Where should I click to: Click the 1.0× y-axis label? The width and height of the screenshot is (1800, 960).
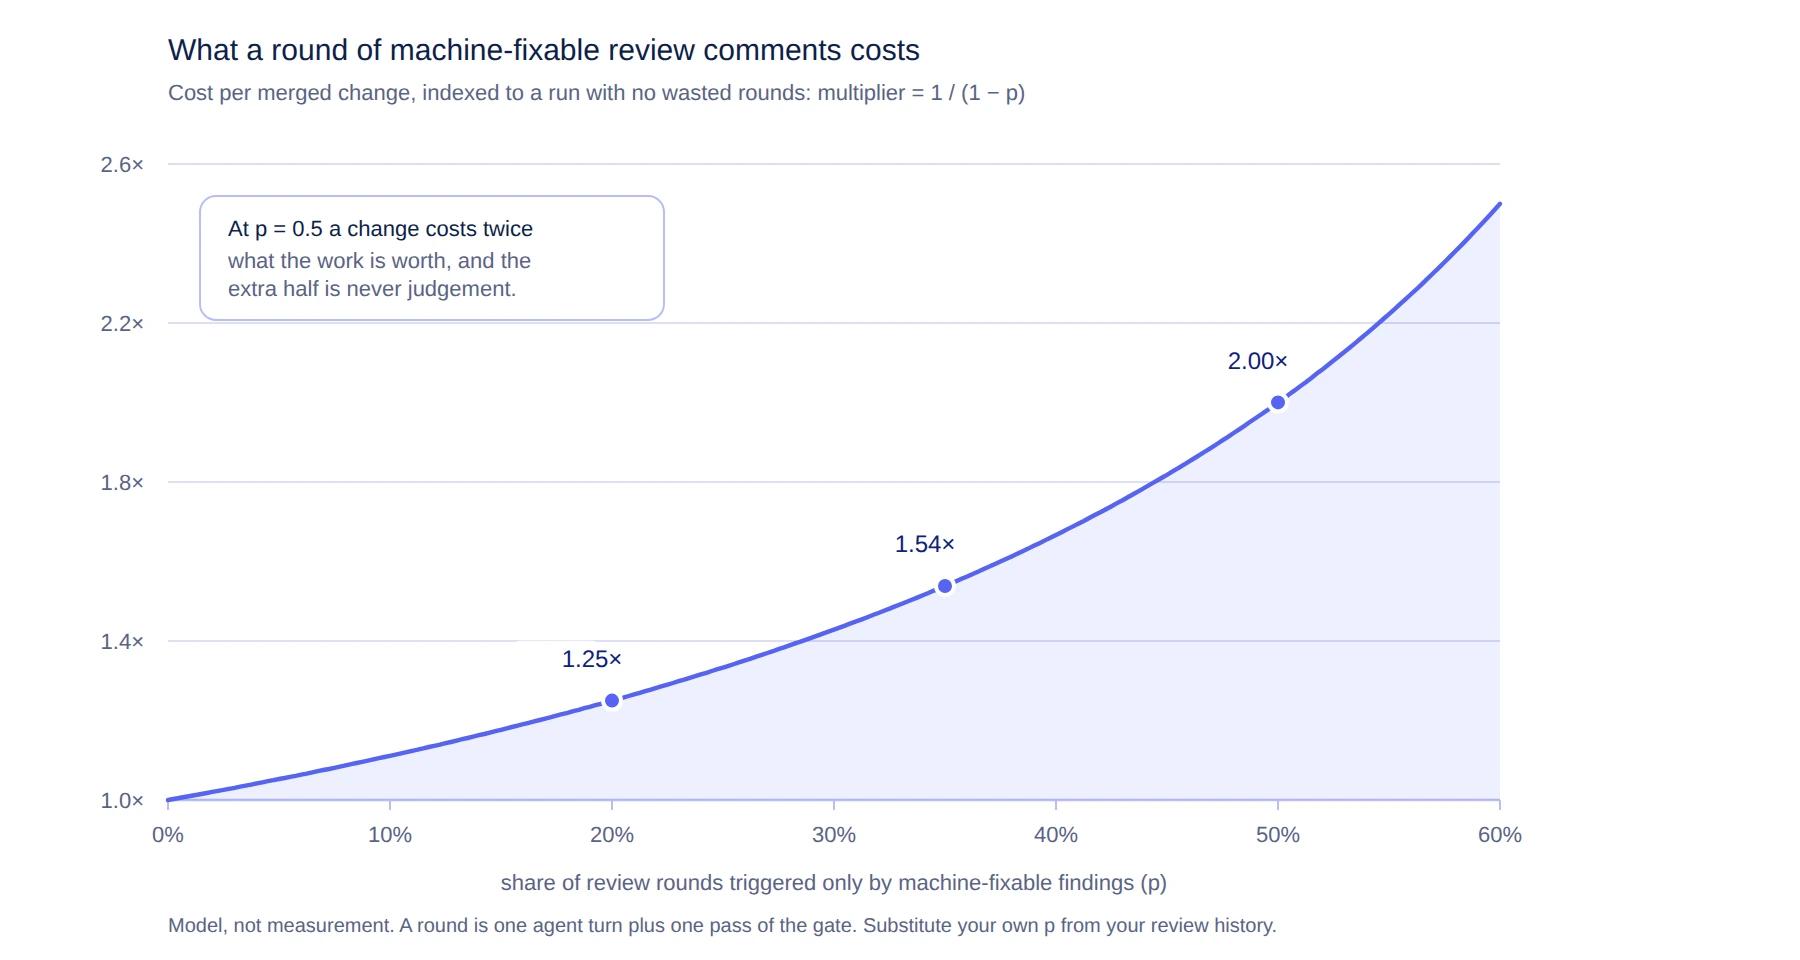tap(122, 801)
